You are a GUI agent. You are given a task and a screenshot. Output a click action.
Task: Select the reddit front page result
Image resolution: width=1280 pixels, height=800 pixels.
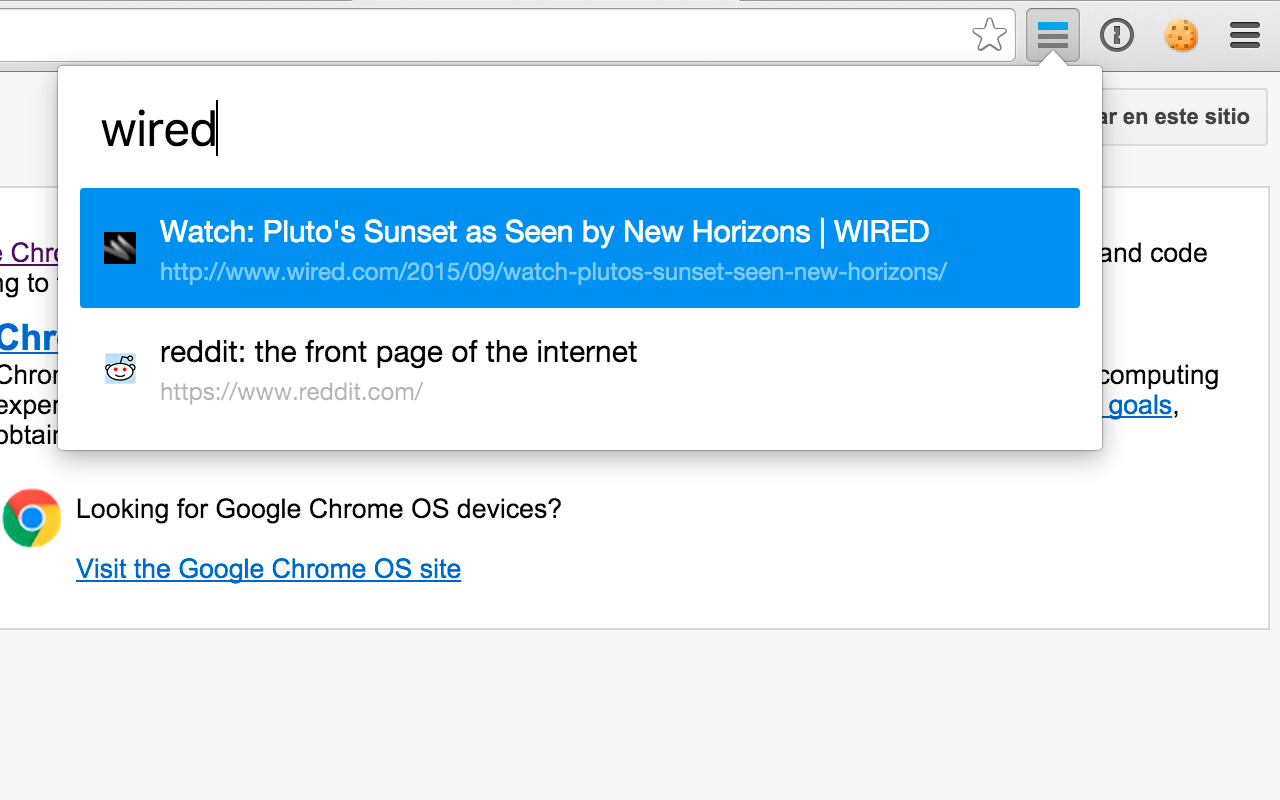[580, 368]
